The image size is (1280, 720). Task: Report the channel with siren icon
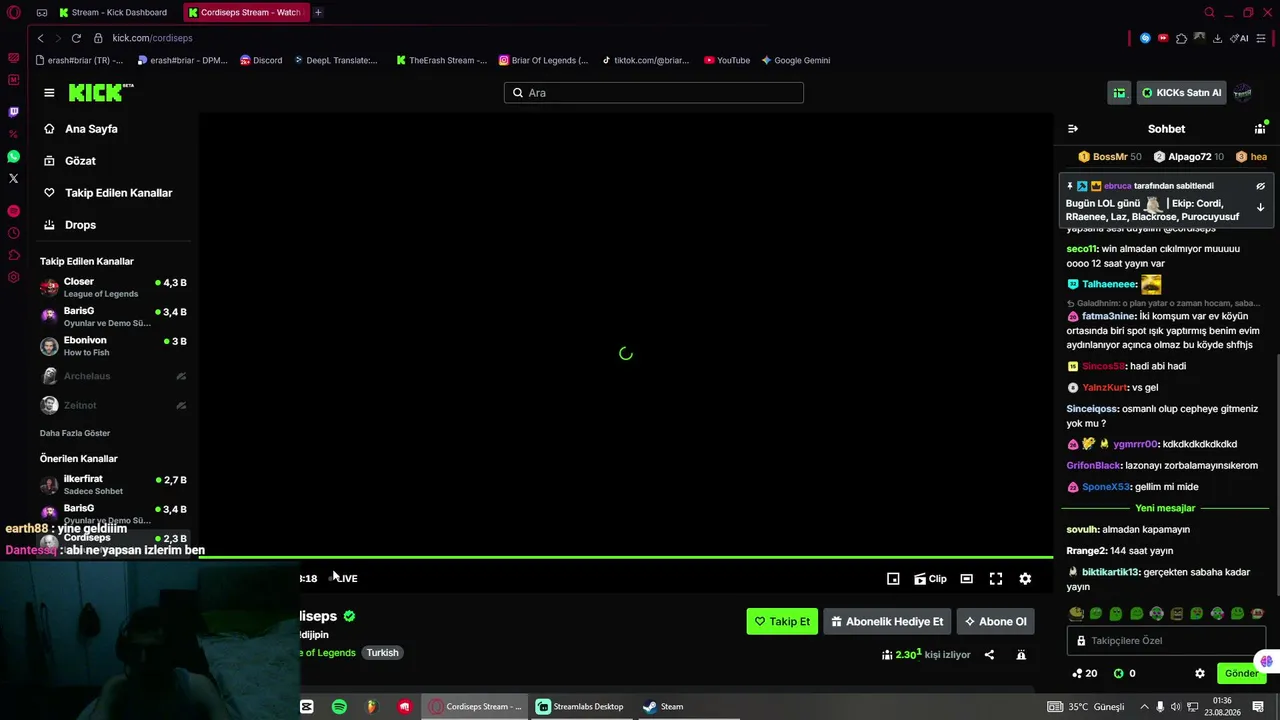[x=1021, y=655]
